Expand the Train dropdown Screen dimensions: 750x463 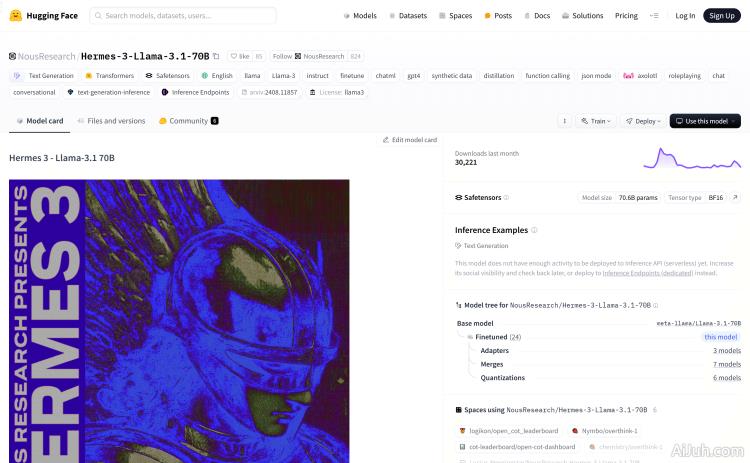[597, 121]
